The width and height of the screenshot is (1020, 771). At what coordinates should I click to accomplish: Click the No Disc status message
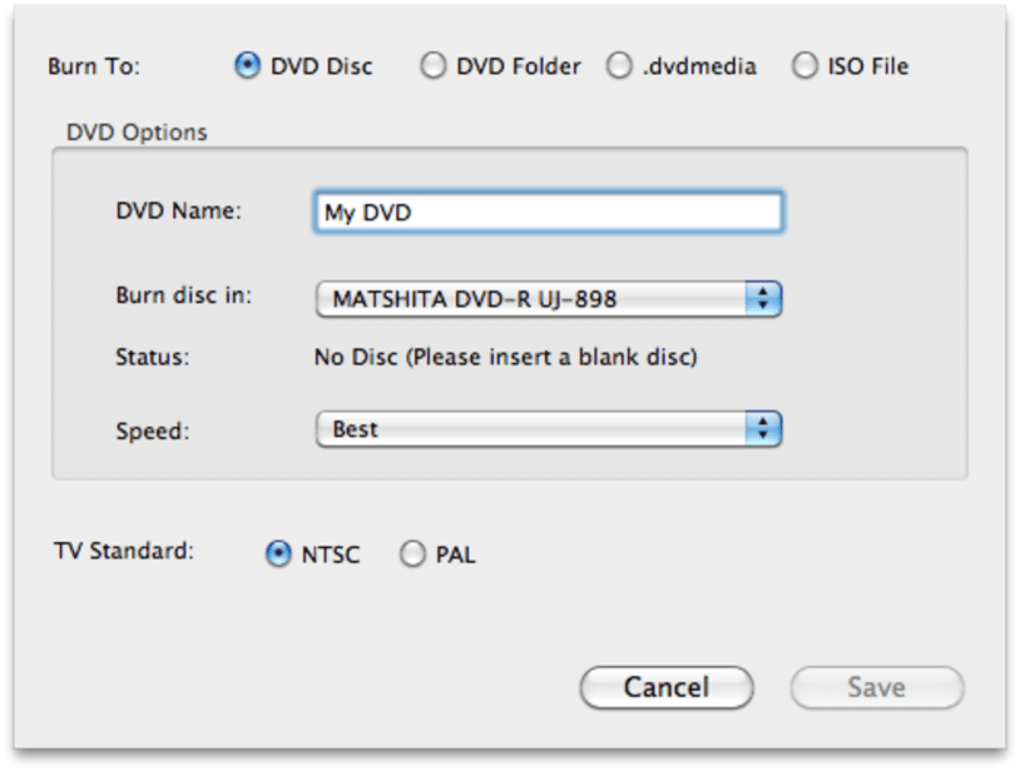click(x=505, y=357)
